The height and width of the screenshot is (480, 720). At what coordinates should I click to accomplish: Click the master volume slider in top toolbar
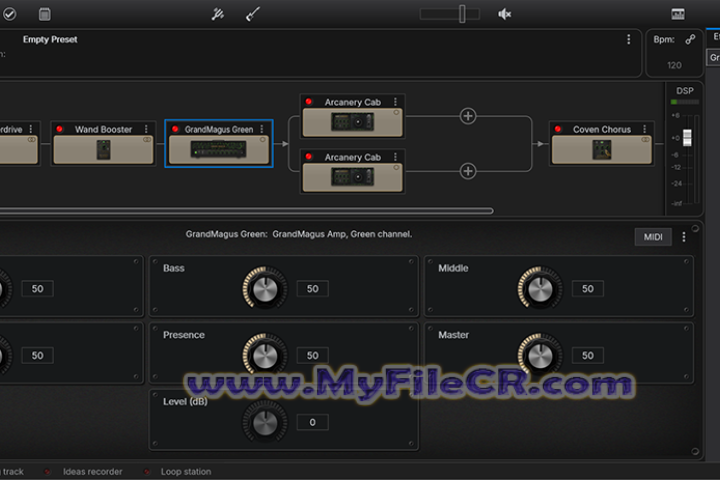pyautogui.click(x=450, y=14)
